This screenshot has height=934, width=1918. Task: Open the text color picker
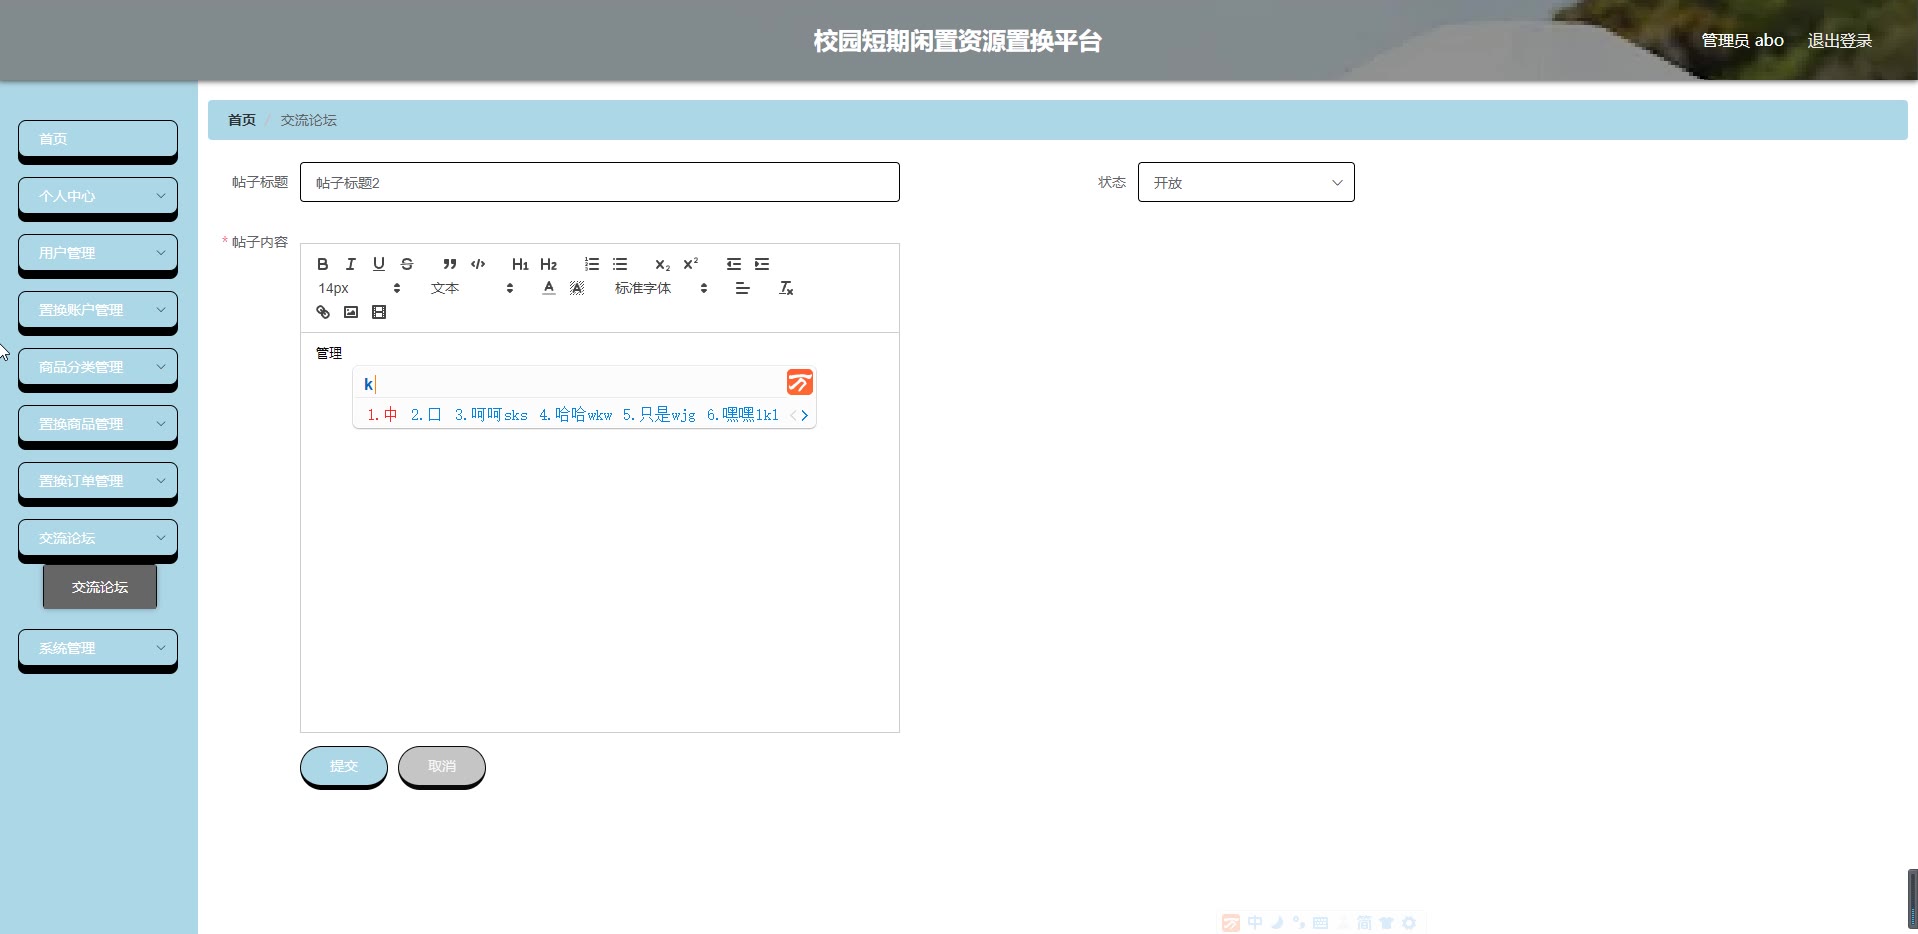click(548, 288)
